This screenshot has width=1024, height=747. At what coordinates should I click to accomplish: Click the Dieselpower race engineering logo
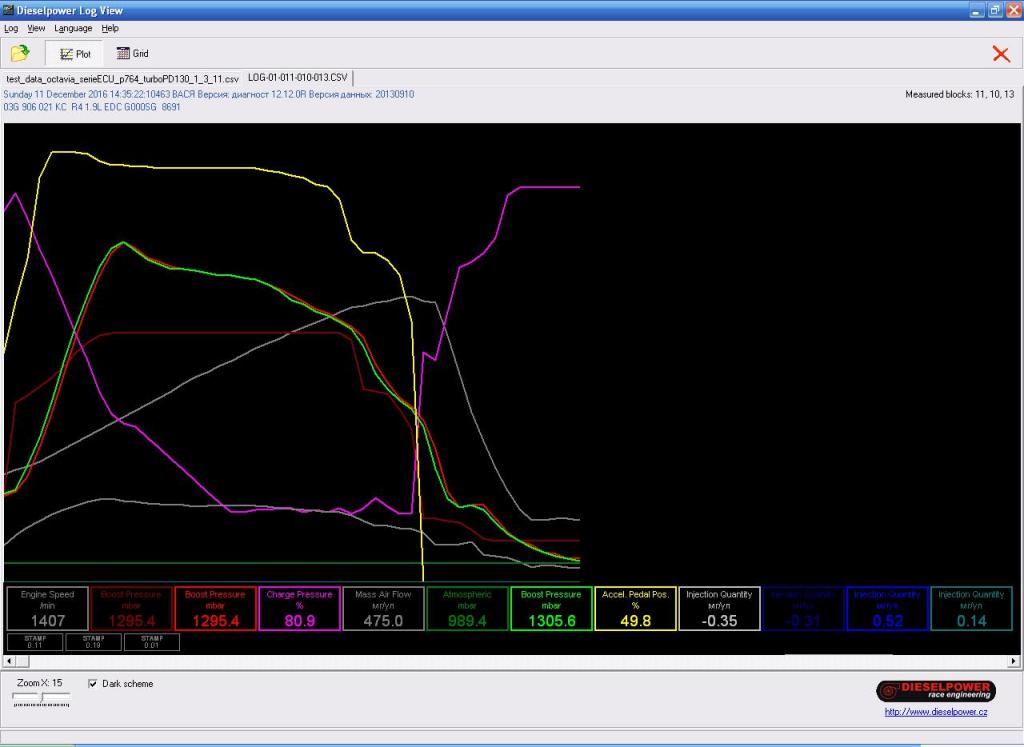[x=936, y=691]
